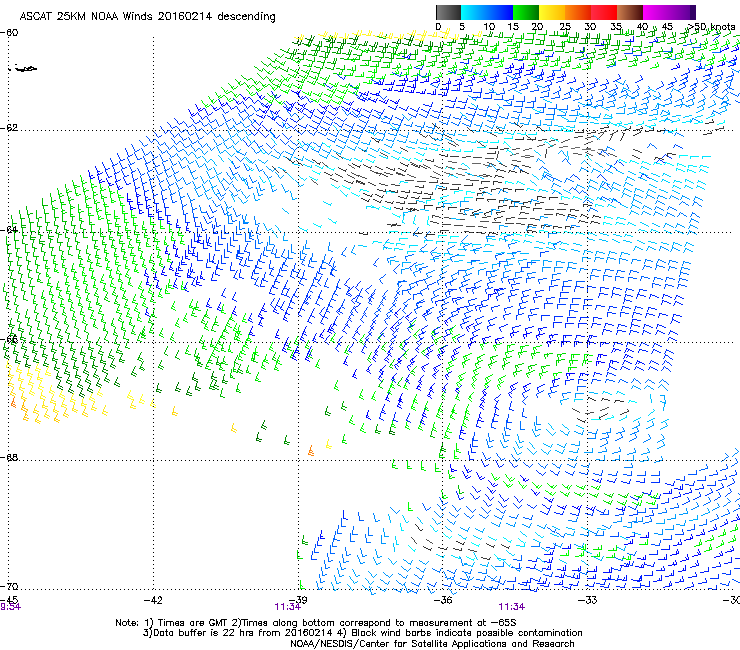Click the ">50 knots" scale label

(x=711, y=27)
